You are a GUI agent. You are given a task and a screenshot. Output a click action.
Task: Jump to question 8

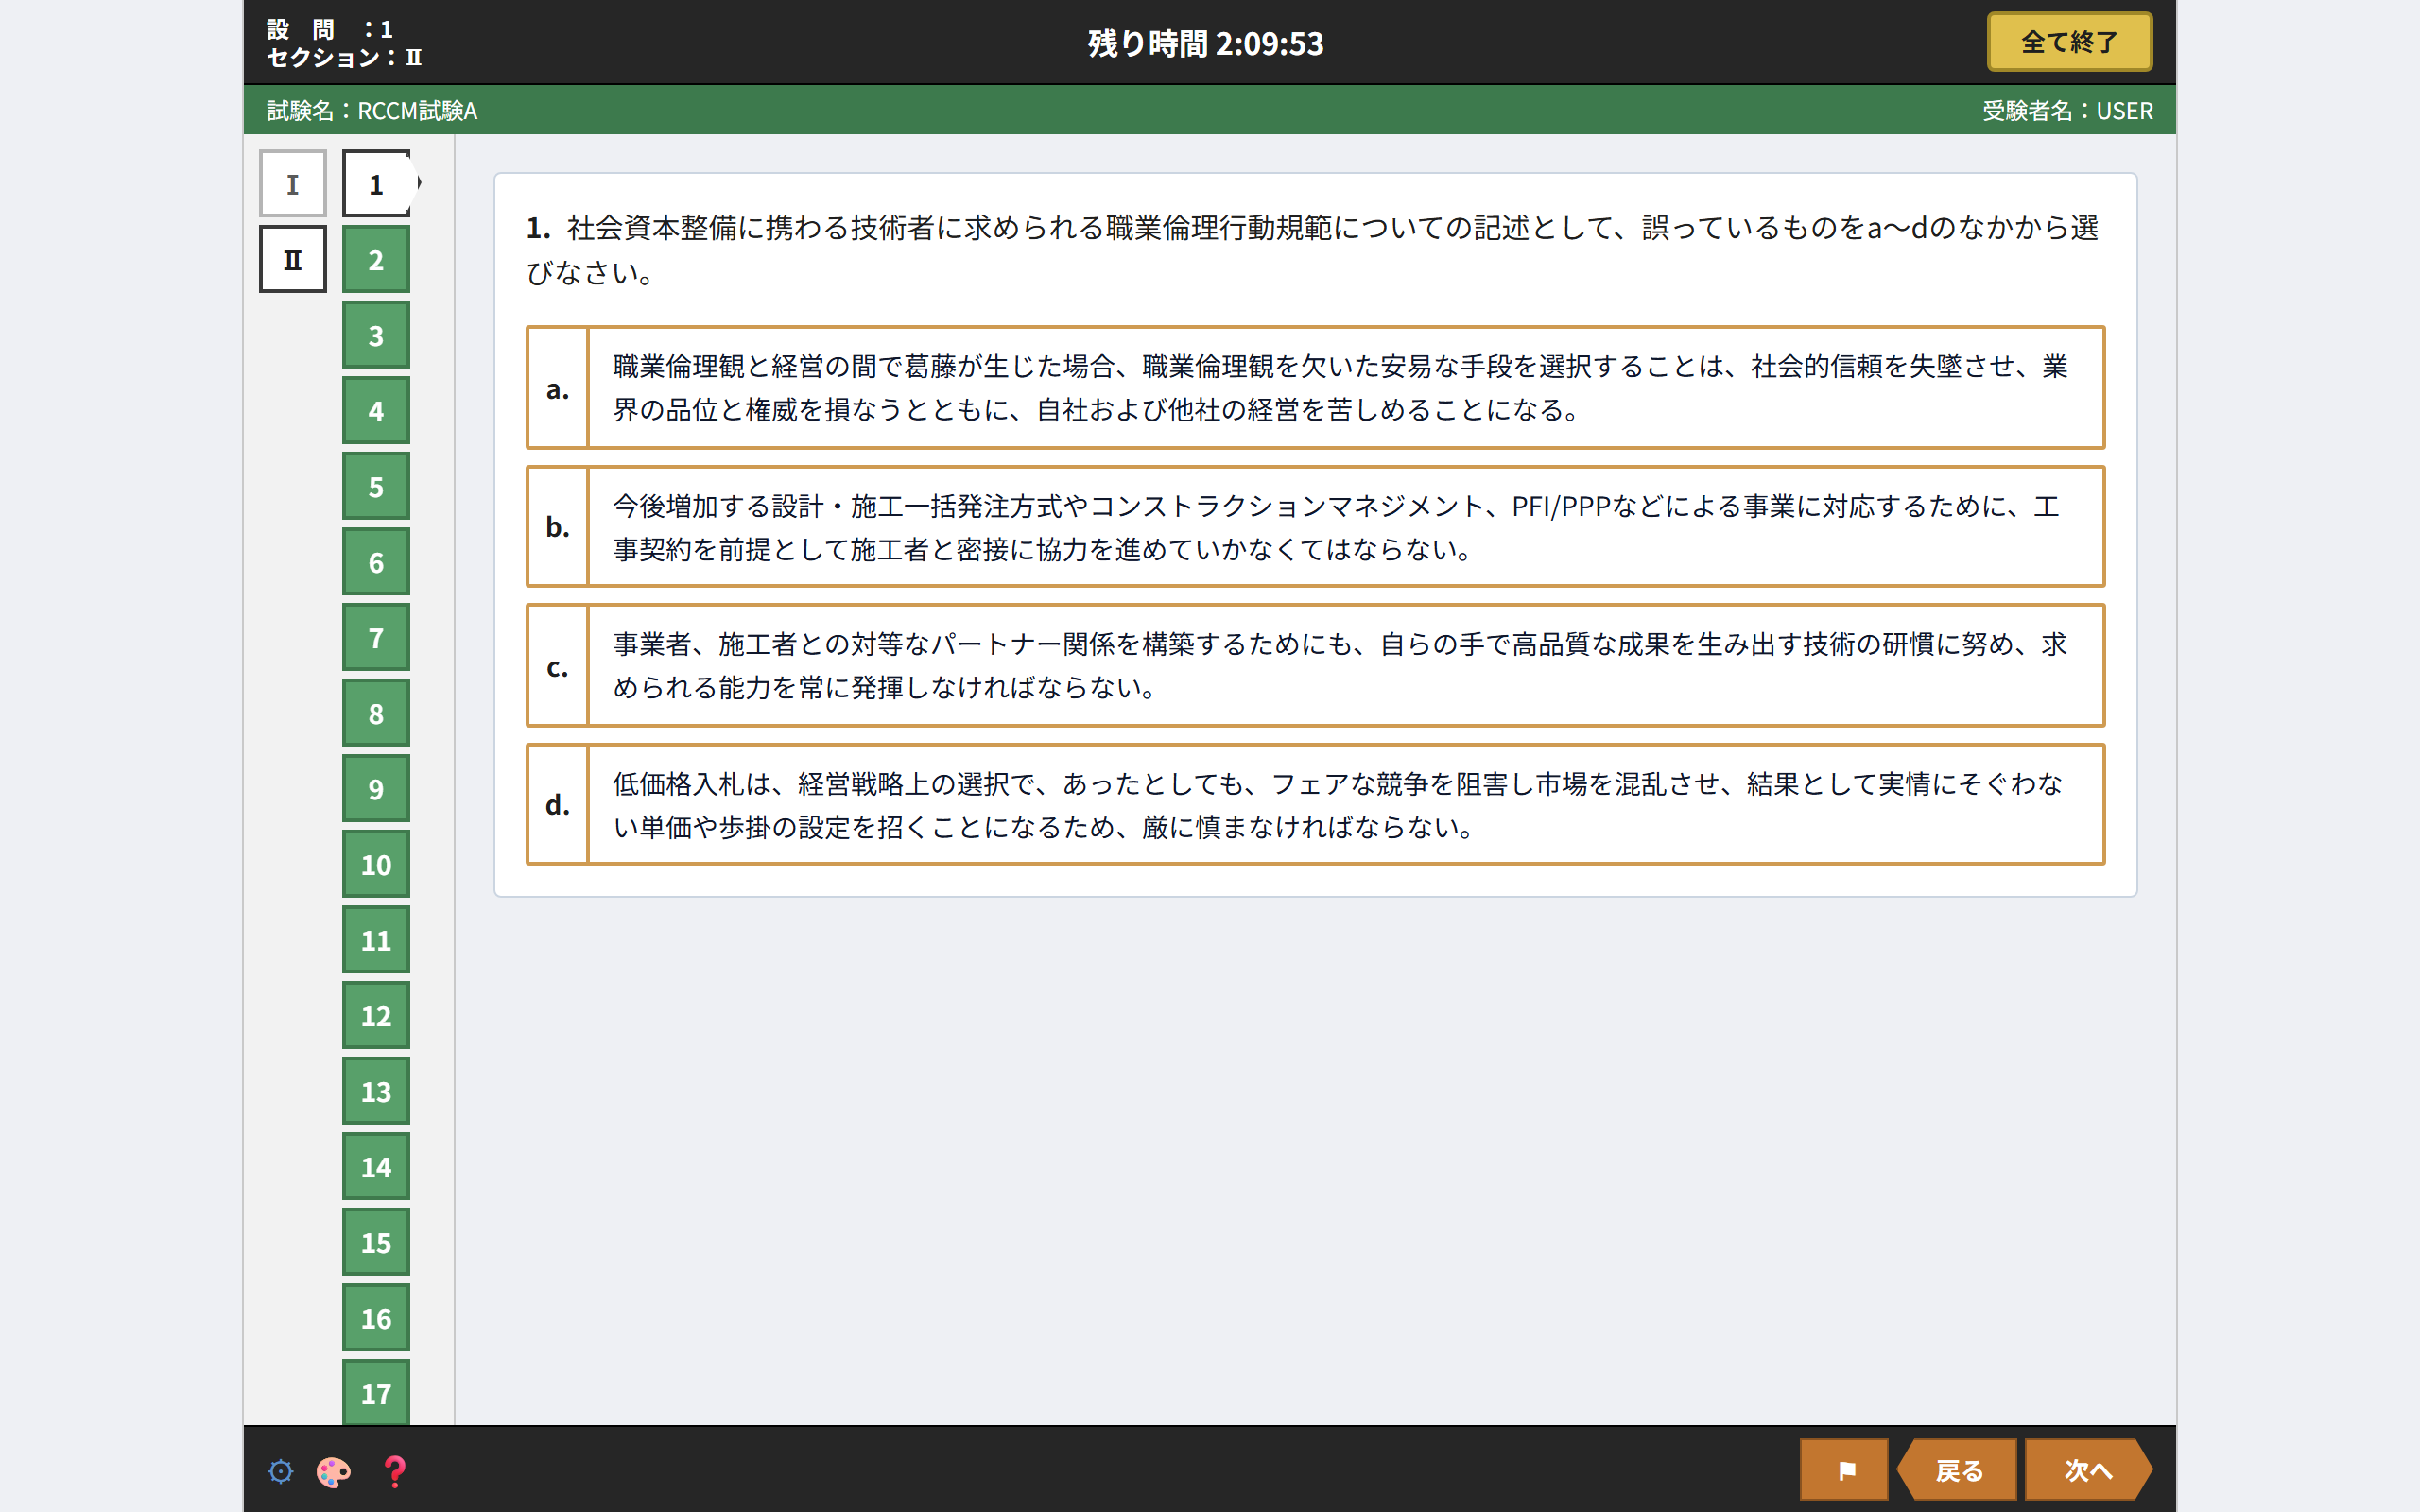pyautogui.click(x=377, y=713)
